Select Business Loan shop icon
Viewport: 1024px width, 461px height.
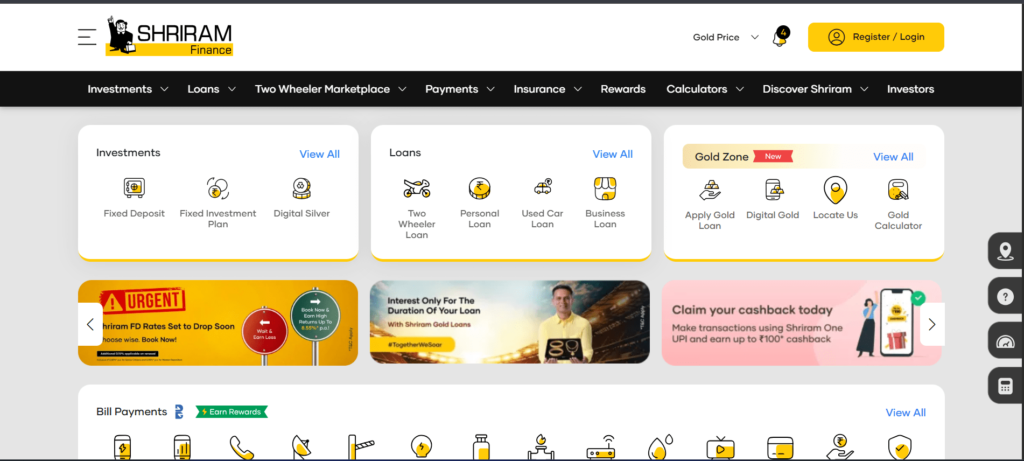(x=605, y=188)
